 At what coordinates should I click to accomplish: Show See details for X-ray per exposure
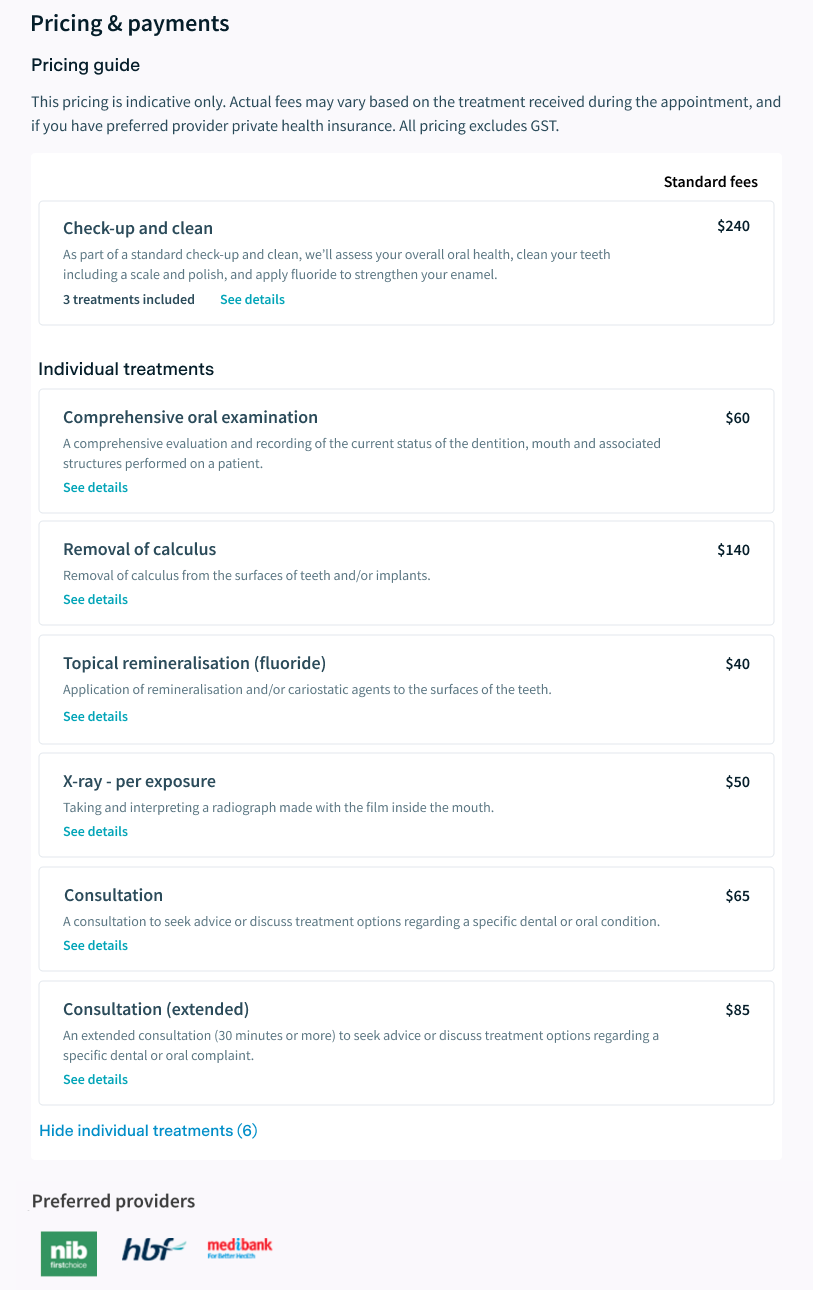pos(95,832)
